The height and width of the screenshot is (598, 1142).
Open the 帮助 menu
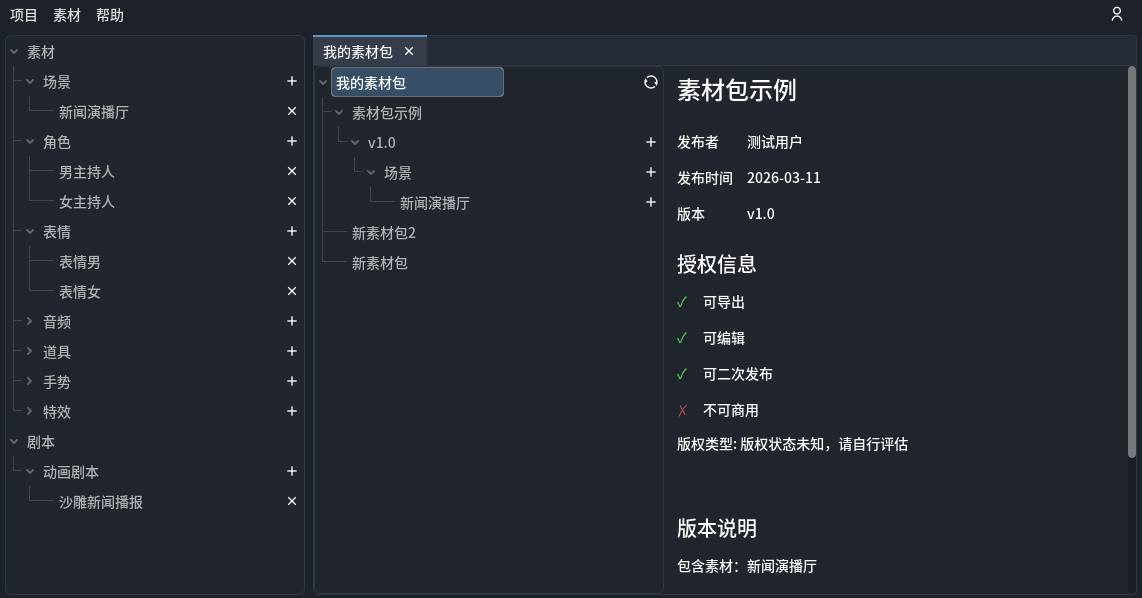(110, 15)
